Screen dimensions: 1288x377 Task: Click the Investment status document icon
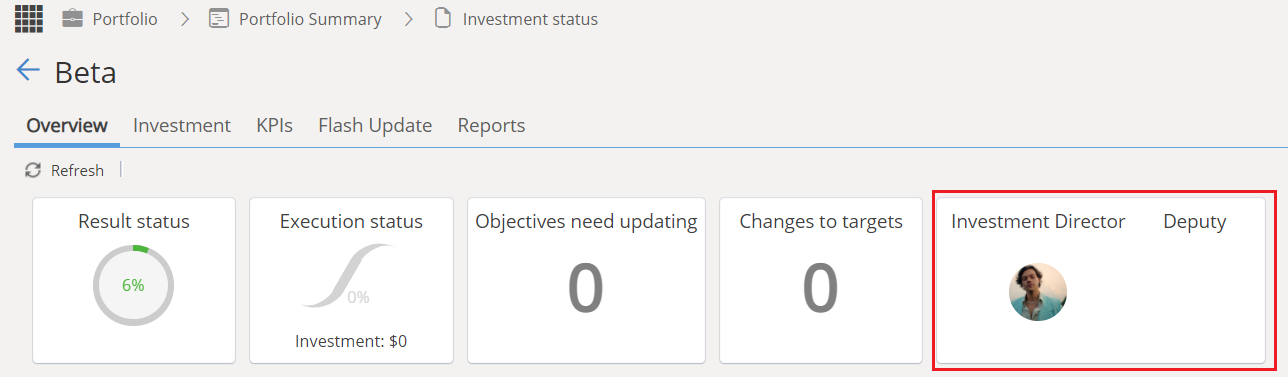click(442, 19)
